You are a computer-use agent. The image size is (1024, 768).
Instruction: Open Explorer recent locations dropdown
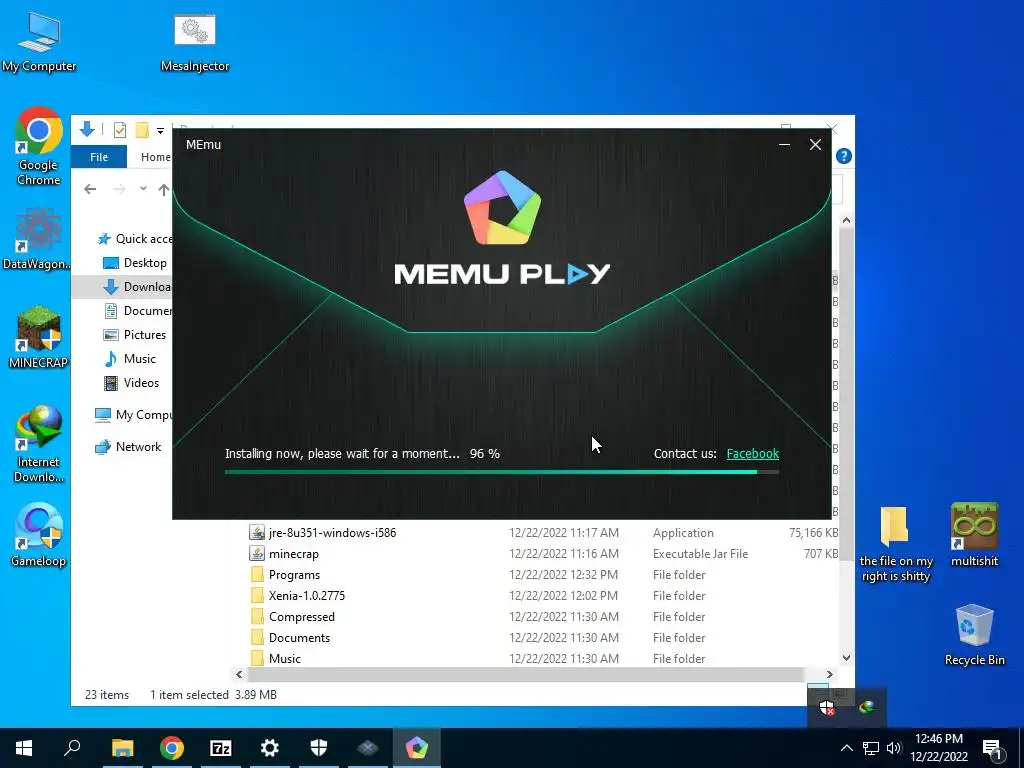(143, 189)
